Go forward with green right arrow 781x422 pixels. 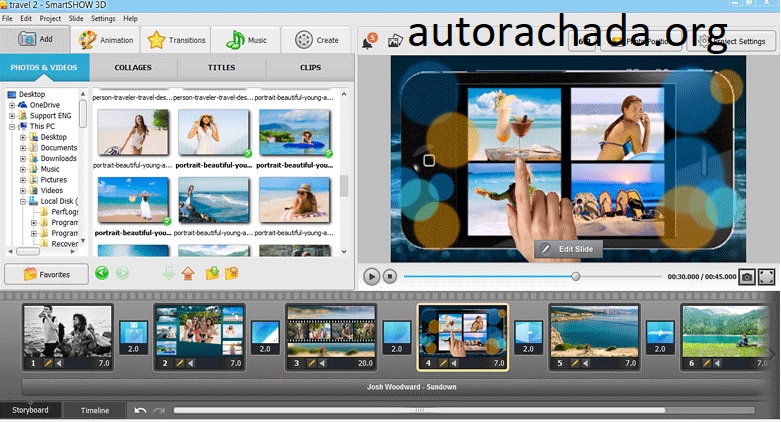(x=123, y=273)
